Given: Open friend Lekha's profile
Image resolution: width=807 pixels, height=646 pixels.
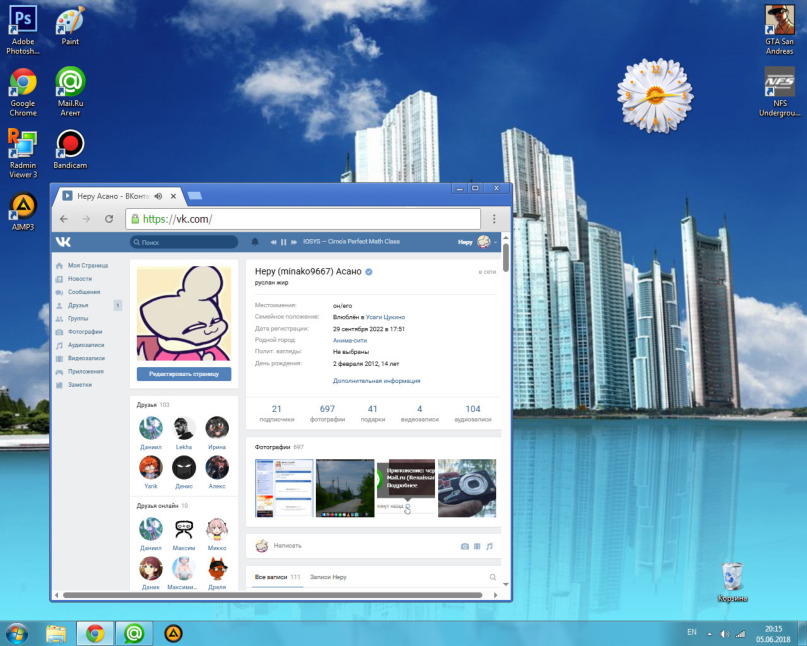Looking at the screenshot, I should (184, 433).
